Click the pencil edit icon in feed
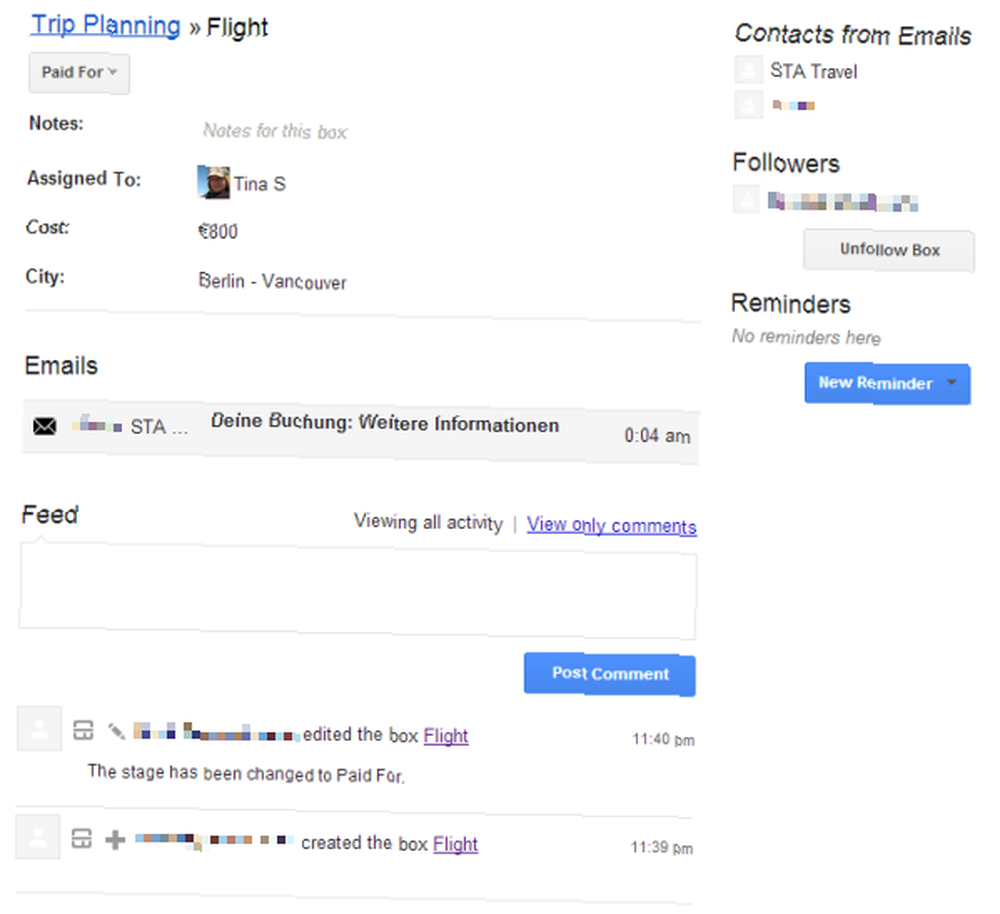This screenshot has width=1000, height=914. [116, 731]
